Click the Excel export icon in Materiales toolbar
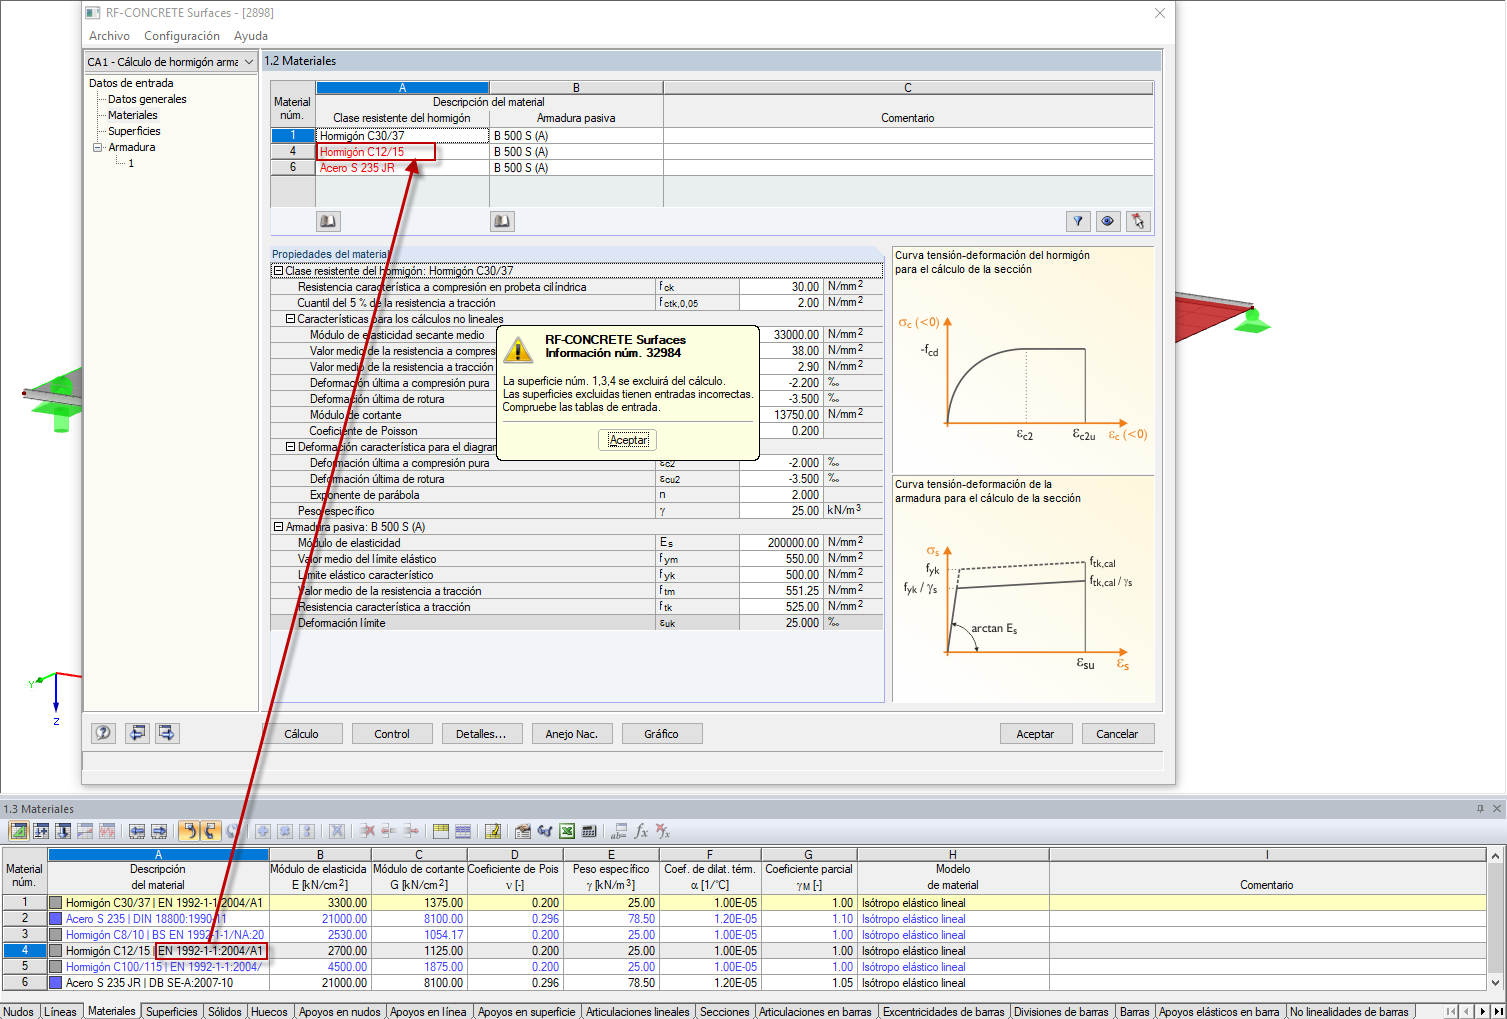Image resolution: width=1507 pixels, height=1019 pixels. (567, 831)
